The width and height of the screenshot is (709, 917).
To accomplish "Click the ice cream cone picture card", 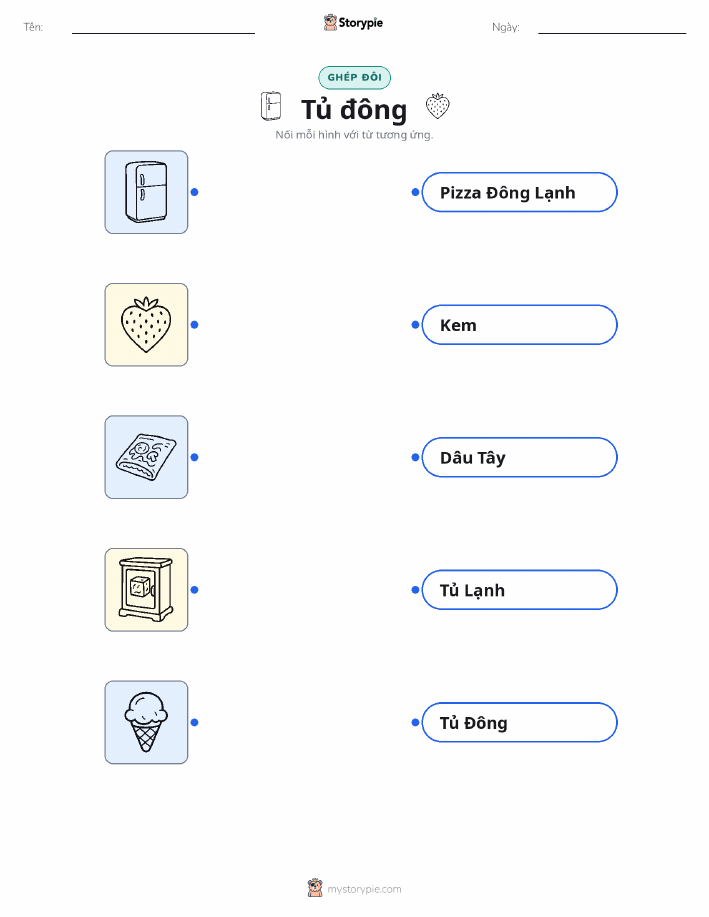I will tap(146, 722).
